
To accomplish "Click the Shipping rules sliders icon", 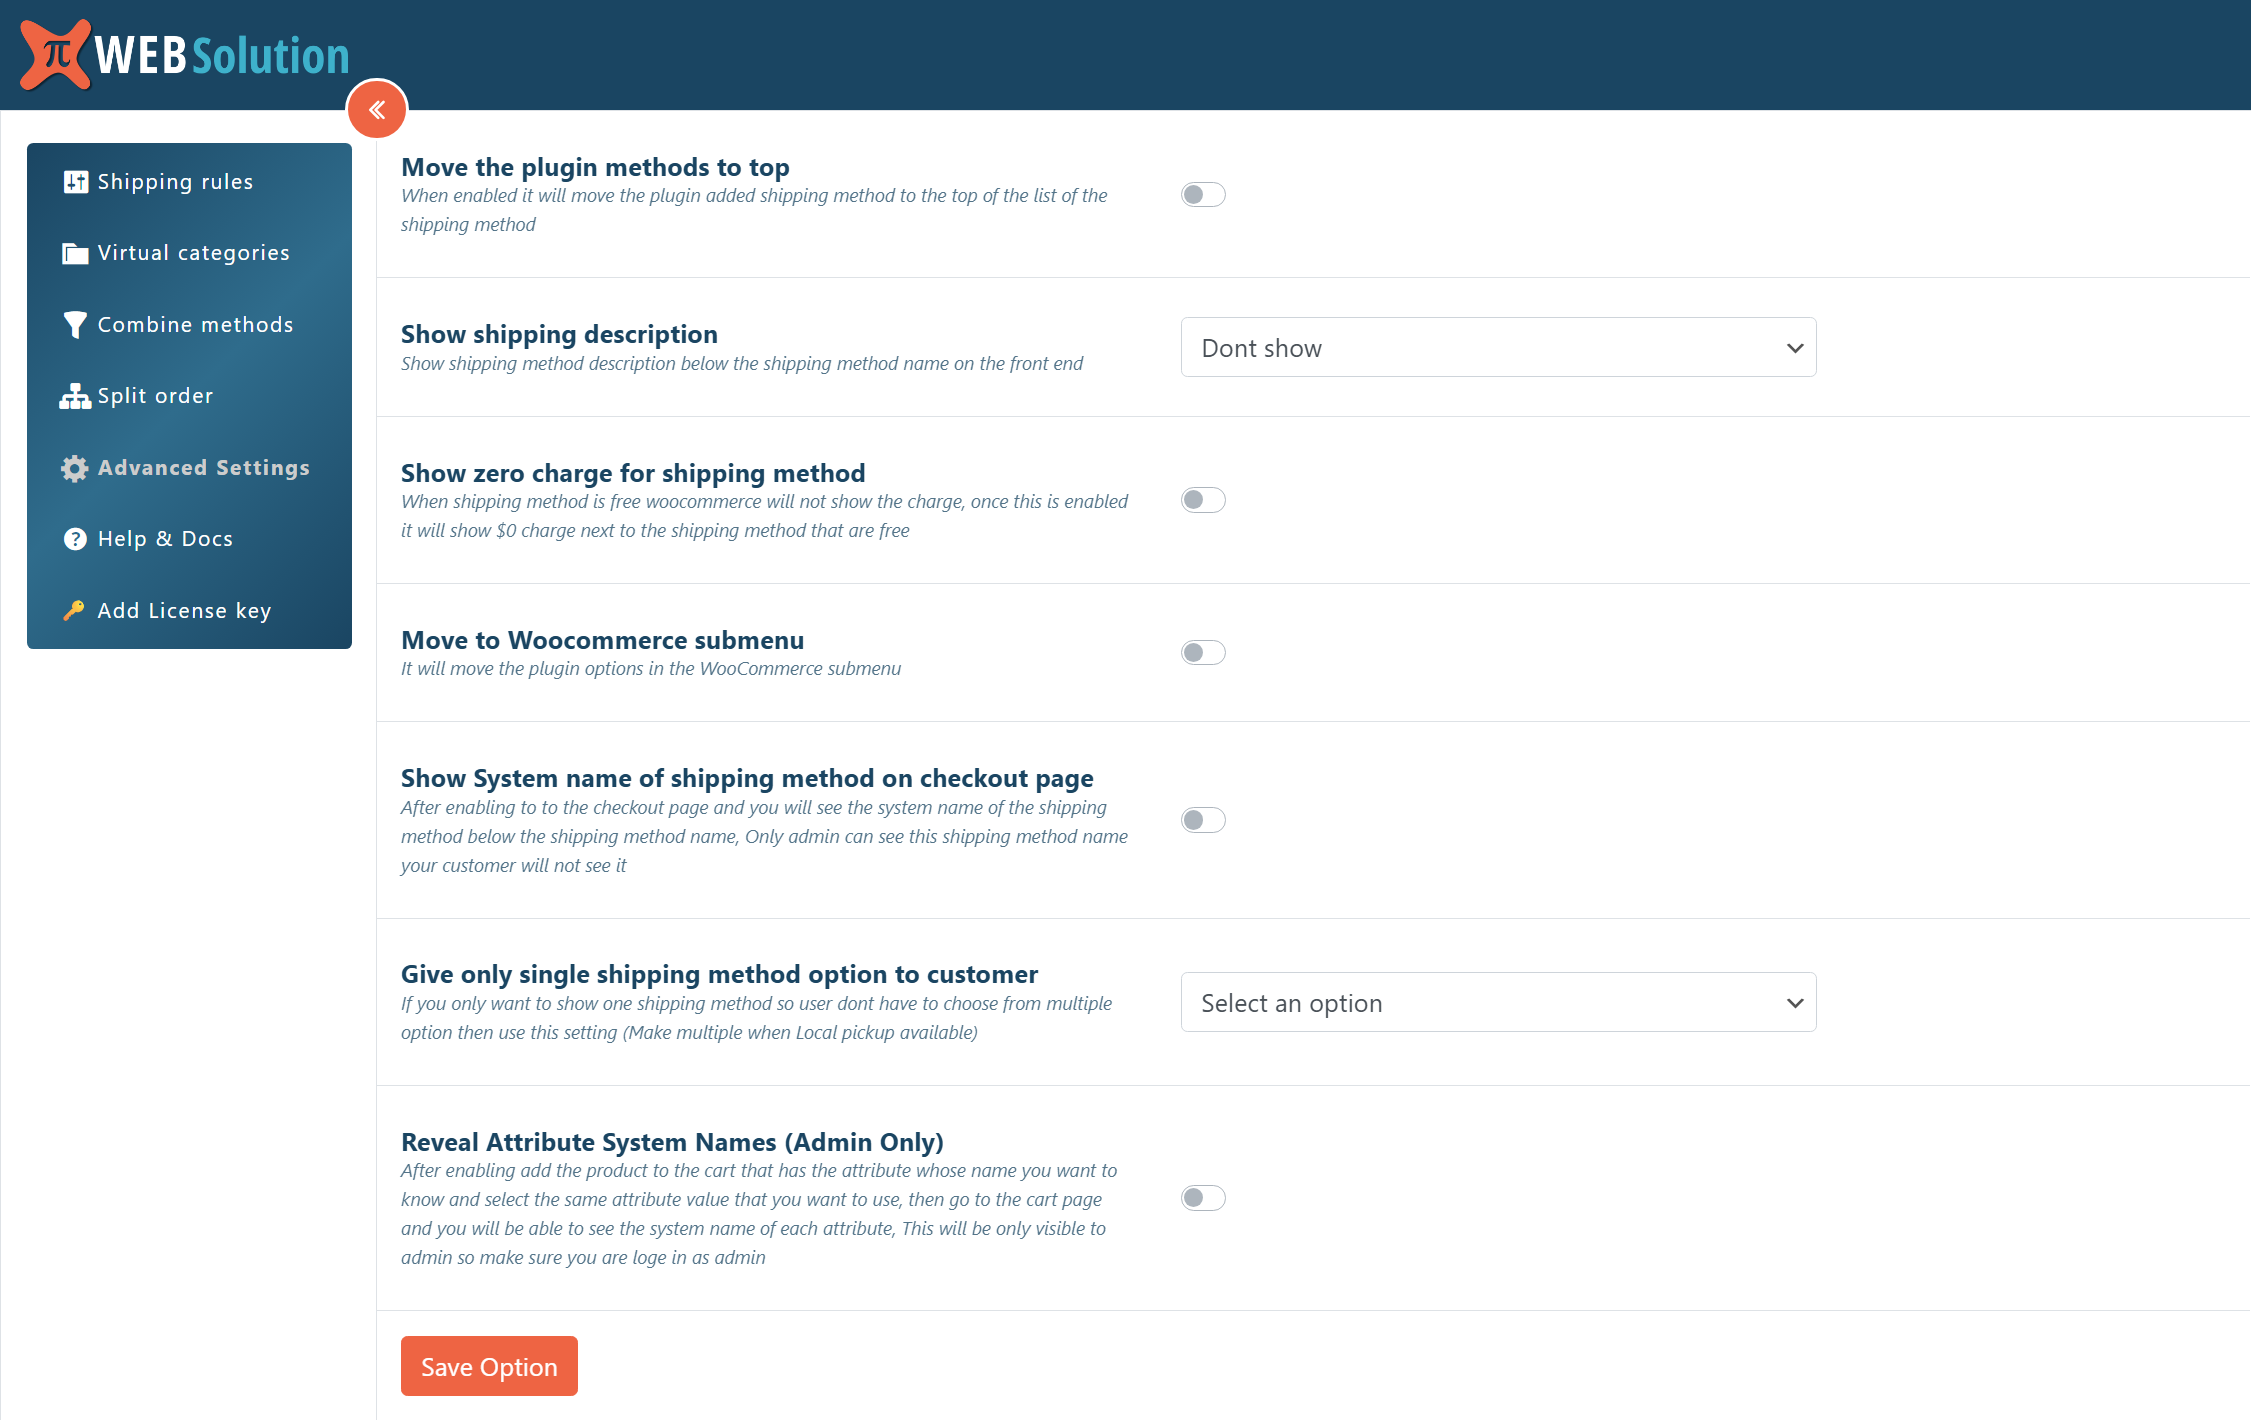I will pyautogui.click(x=75, y=182).
